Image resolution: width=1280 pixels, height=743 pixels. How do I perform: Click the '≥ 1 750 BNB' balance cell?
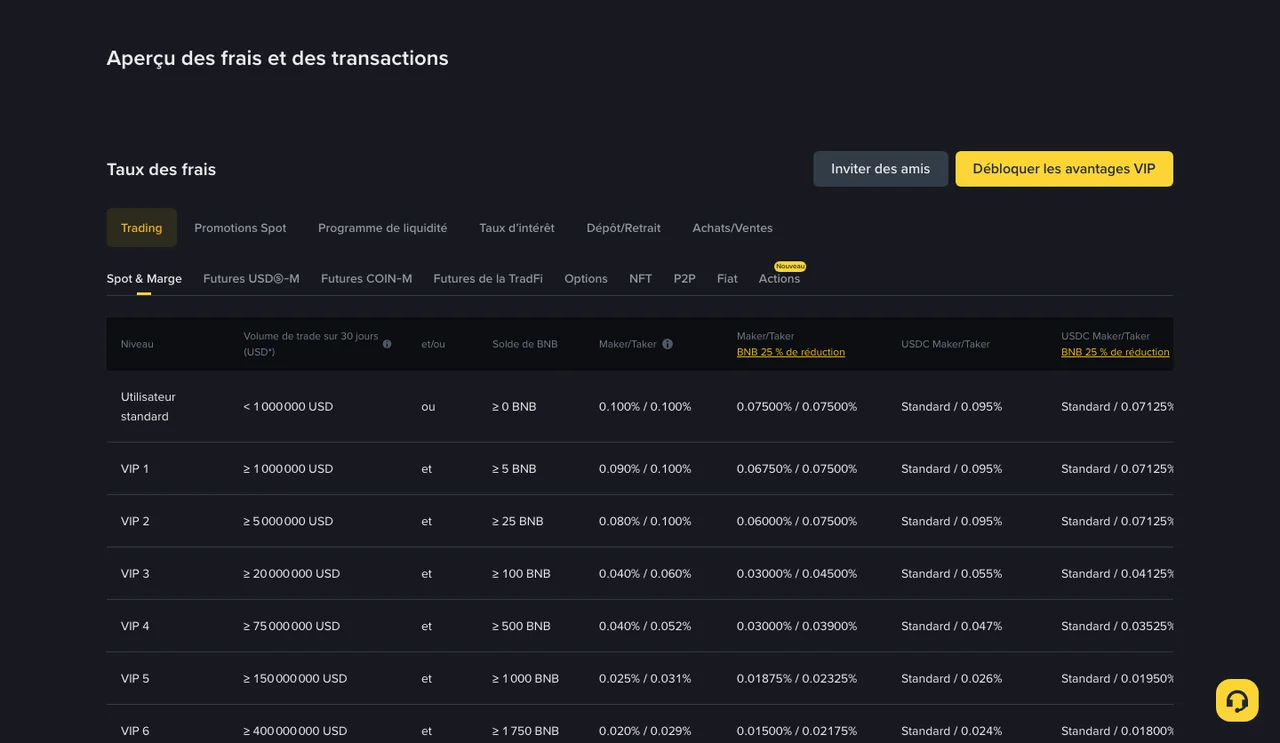(526, 731)
